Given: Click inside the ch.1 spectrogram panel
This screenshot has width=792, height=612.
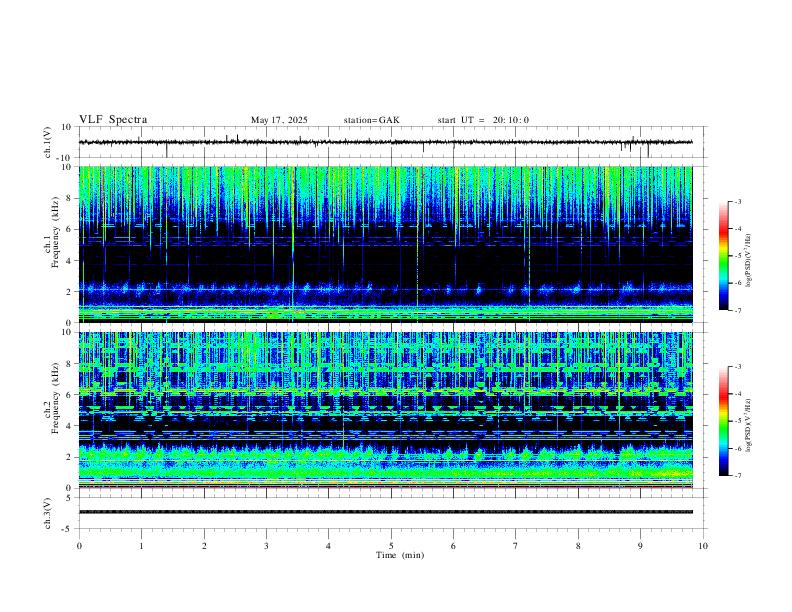Looking at the screenshot, I should click(385, 244).
